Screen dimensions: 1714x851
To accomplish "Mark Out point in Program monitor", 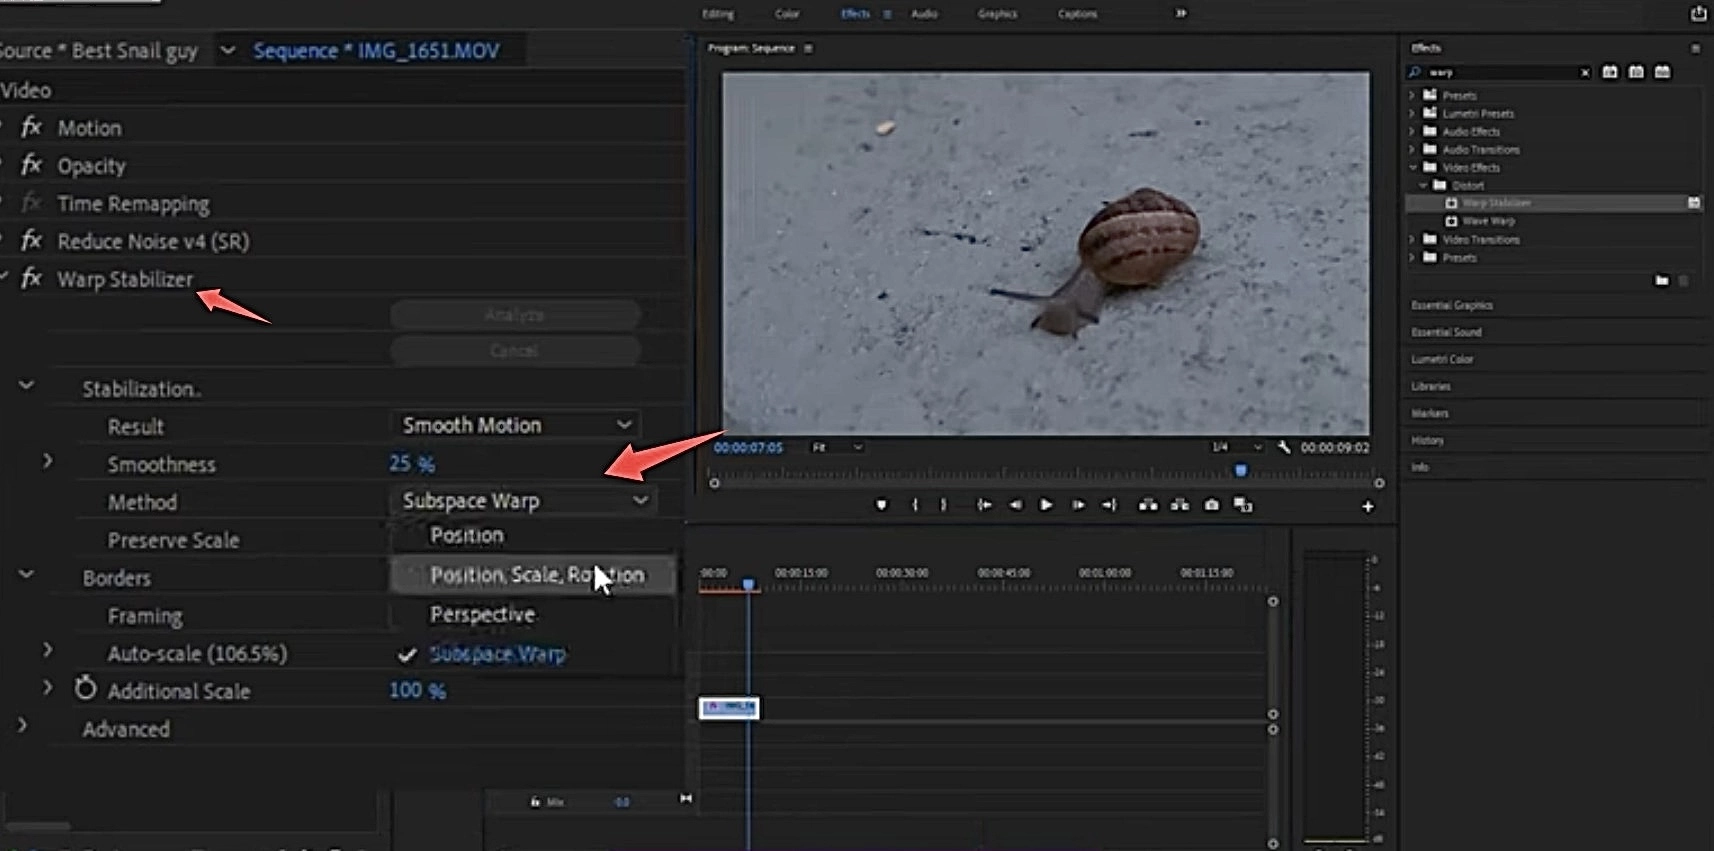I will (x=943, y=505).
